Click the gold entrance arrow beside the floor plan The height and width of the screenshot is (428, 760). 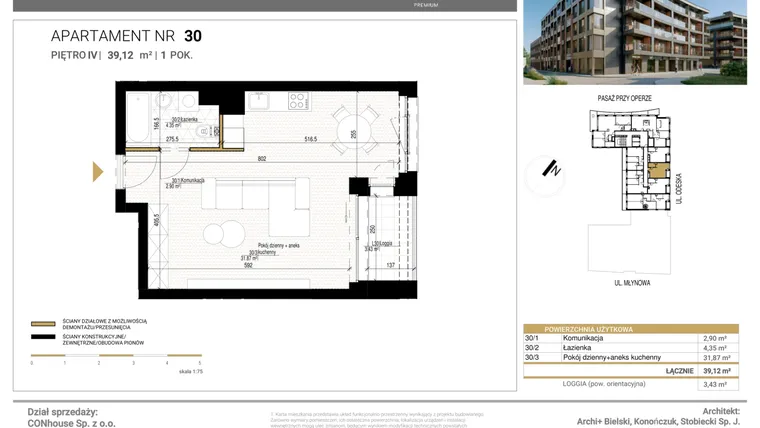(x=98, y=172)
